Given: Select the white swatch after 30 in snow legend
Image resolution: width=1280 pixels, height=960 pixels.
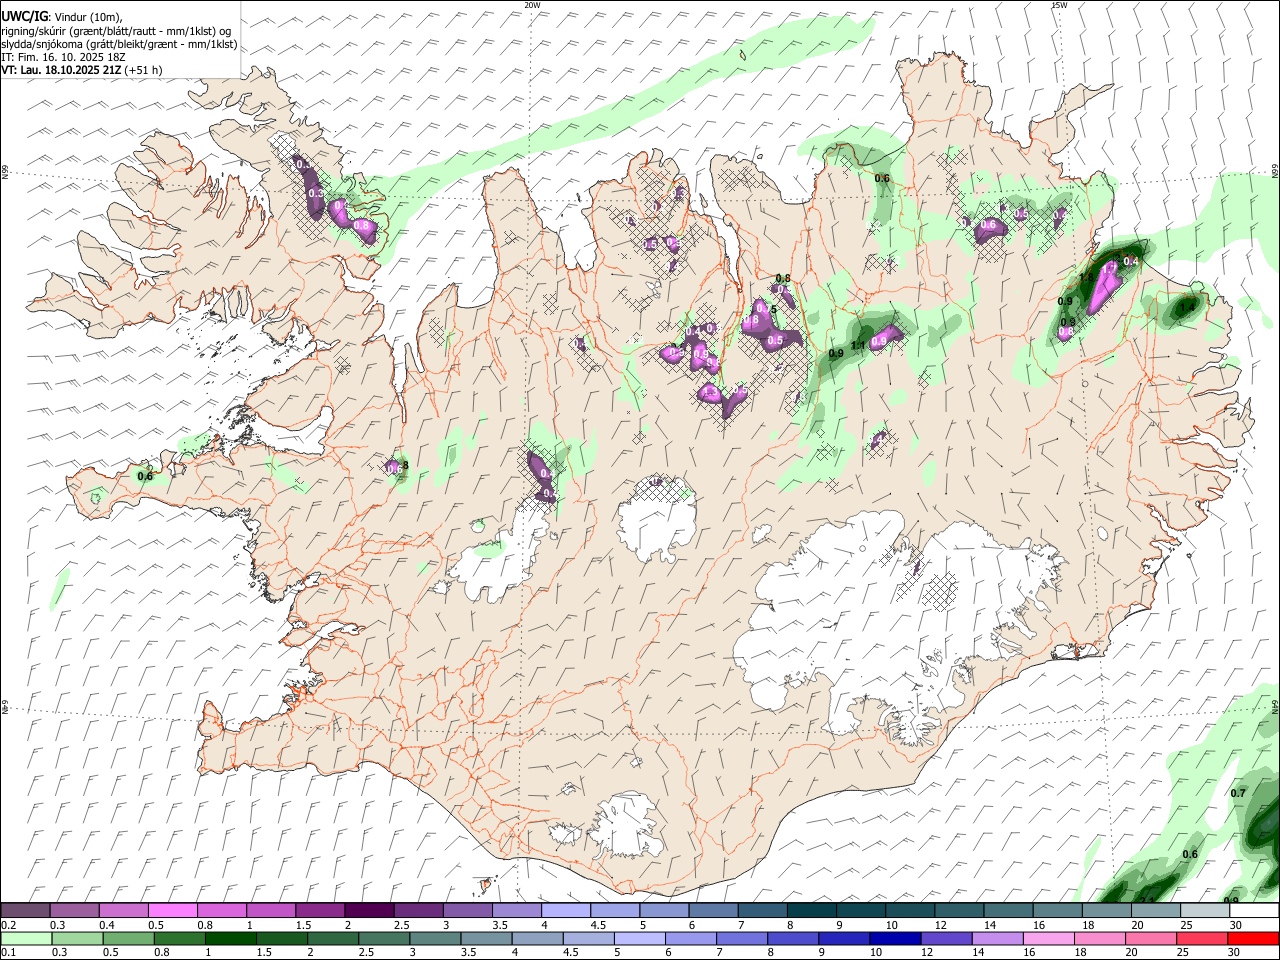Looking at the screenshot, I should (1255, 911).
